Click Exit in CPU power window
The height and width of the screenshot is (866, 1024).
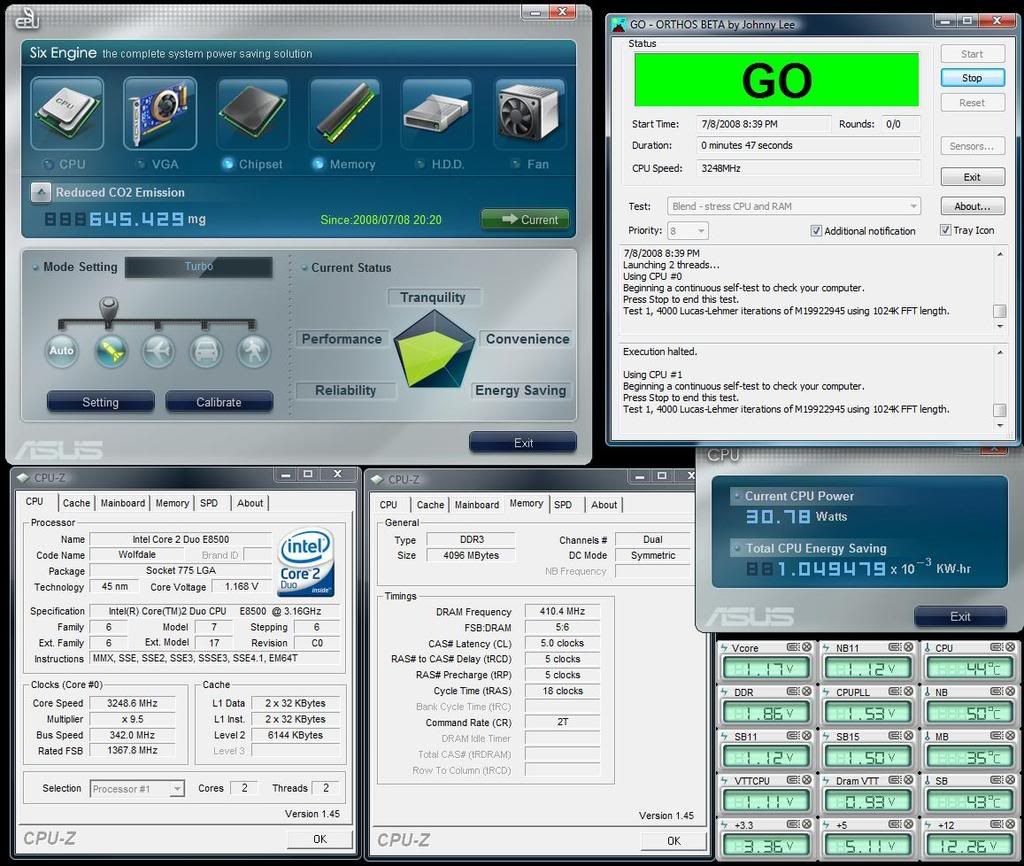tap(960, 617)
